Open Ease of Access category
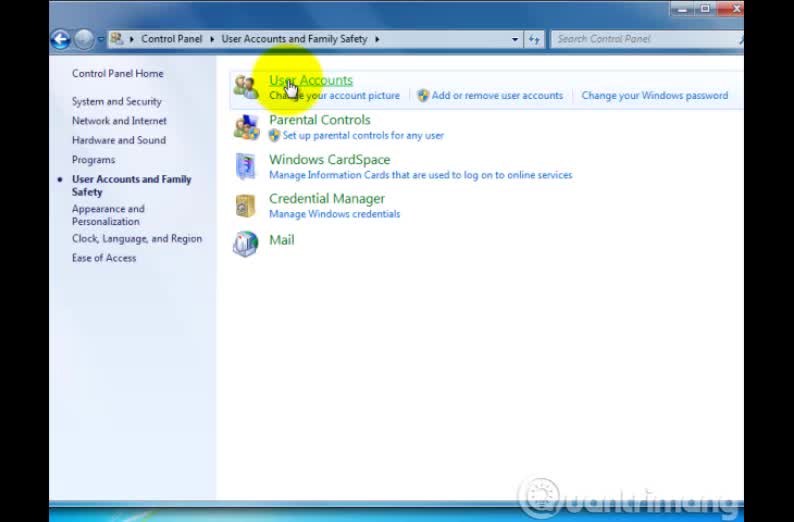Viewport: 794px width, 522px height. (104, 258)
